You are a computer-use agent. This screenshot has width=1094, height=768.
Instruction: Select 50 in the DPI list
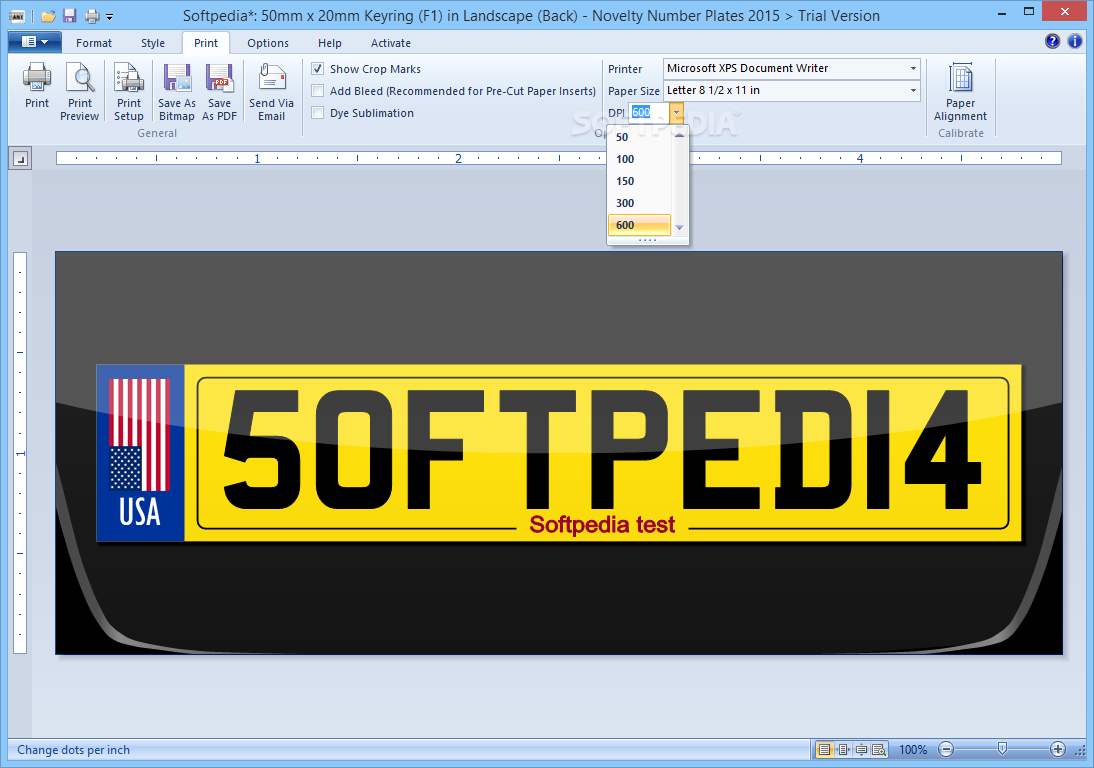tap(640, 137)
